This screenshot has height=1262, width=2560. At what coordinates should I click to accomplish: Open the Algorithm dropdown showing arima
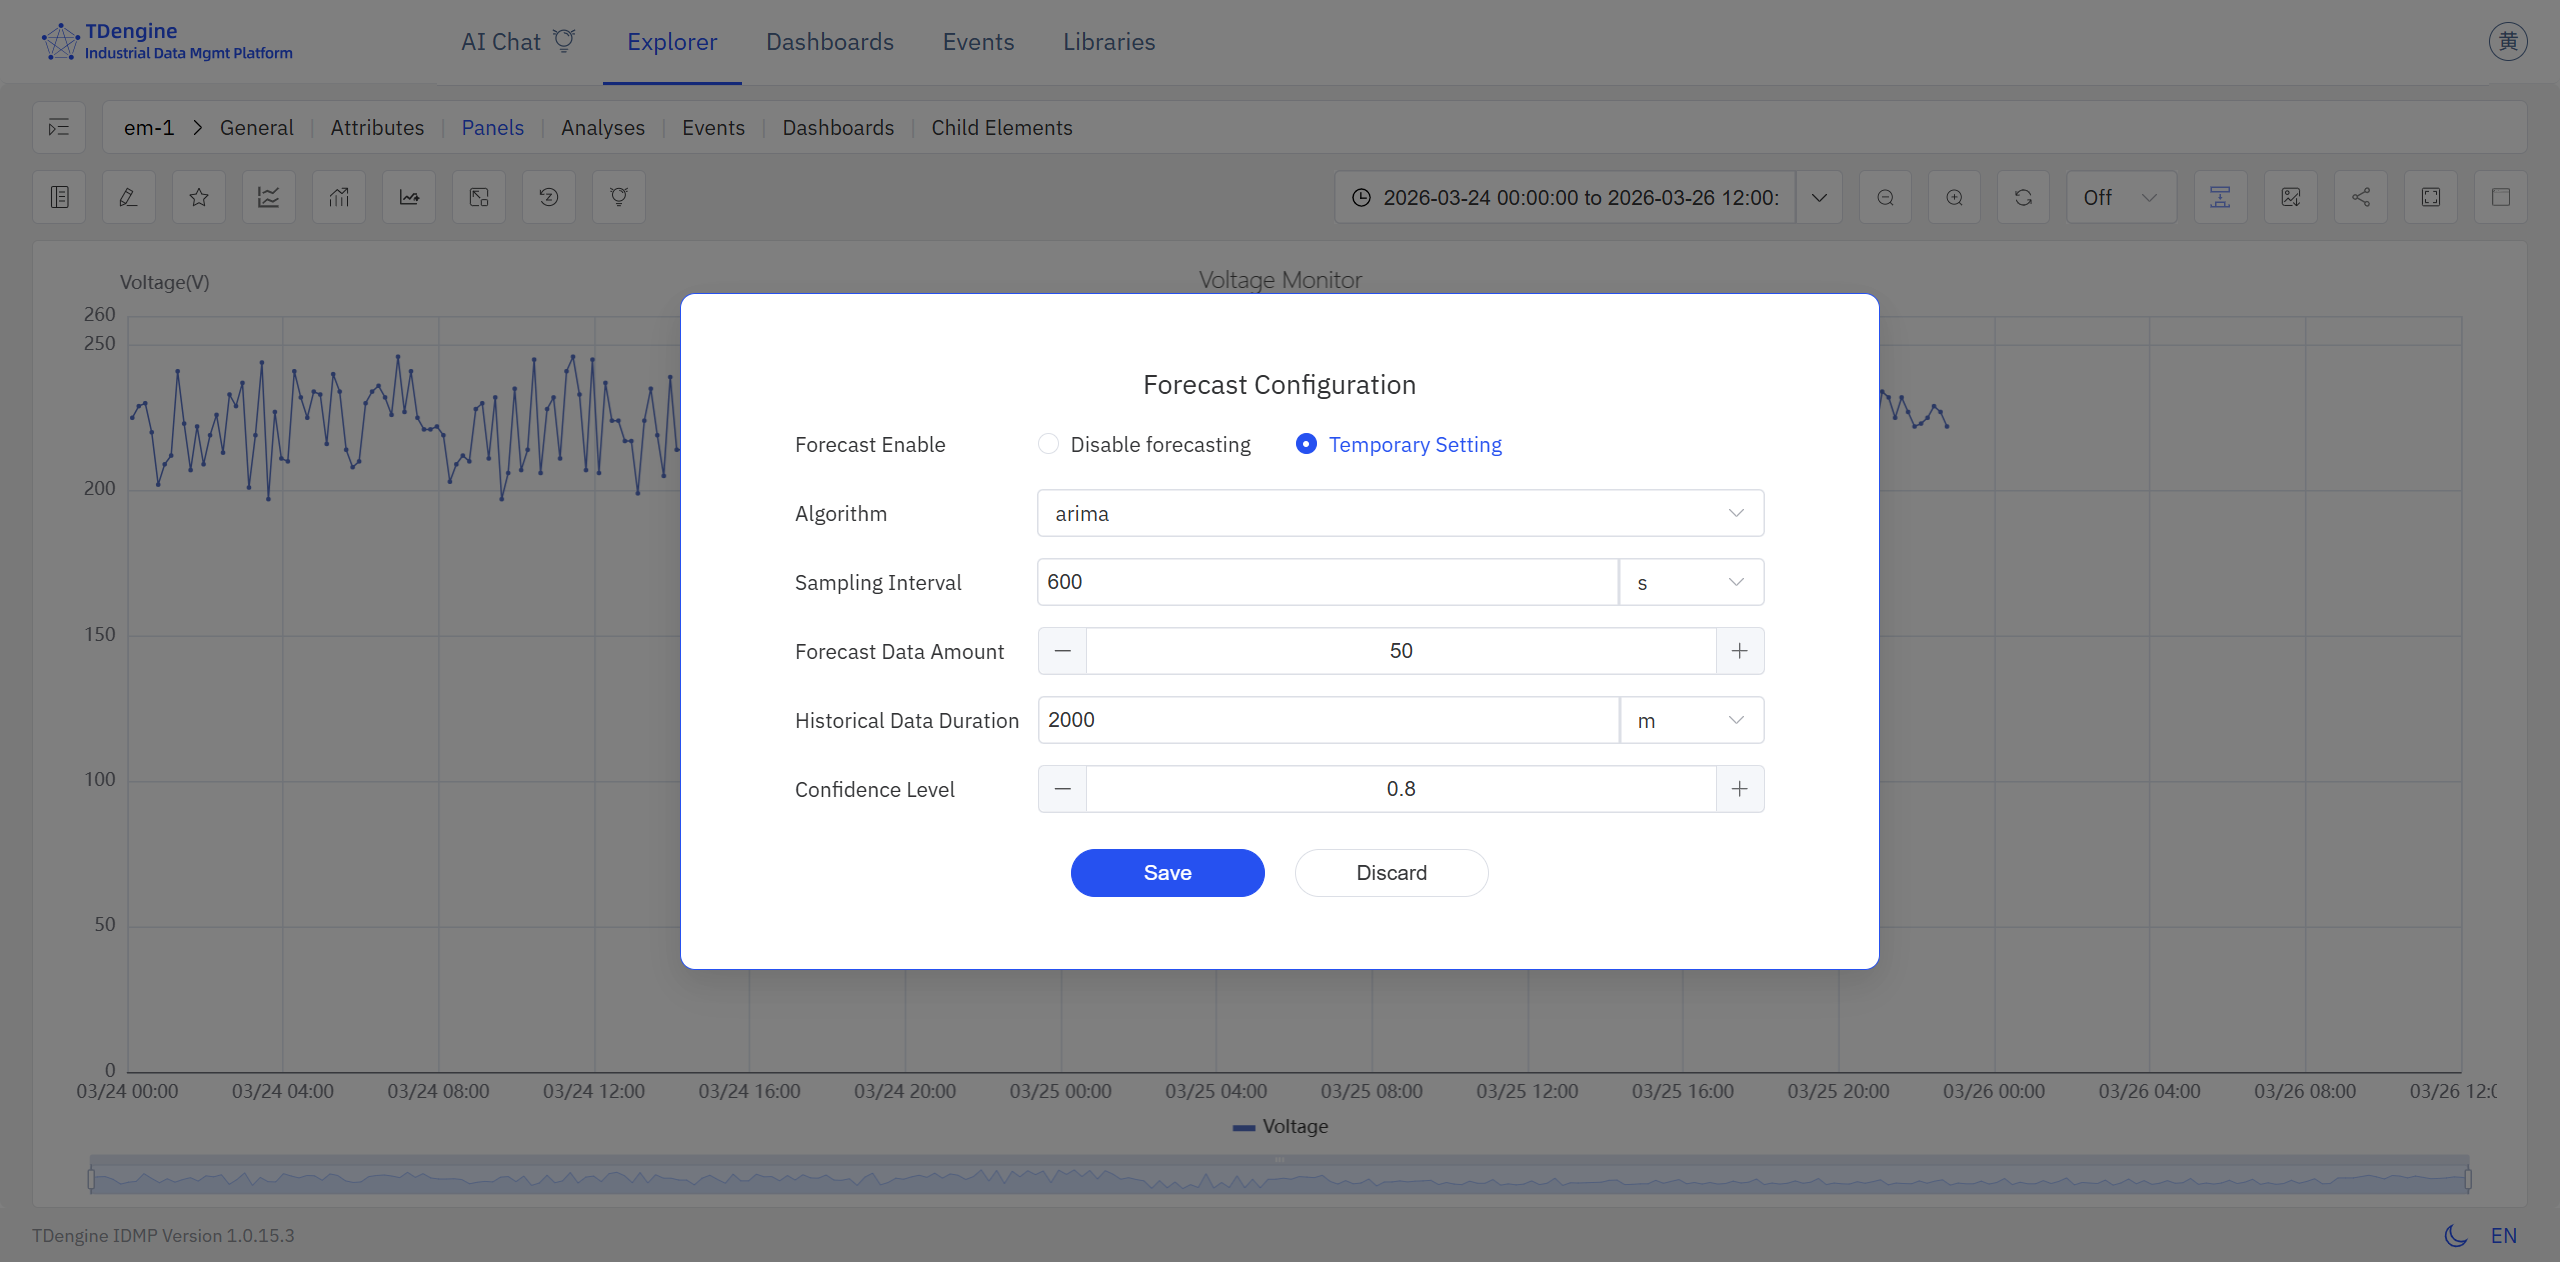[1398, 513]
